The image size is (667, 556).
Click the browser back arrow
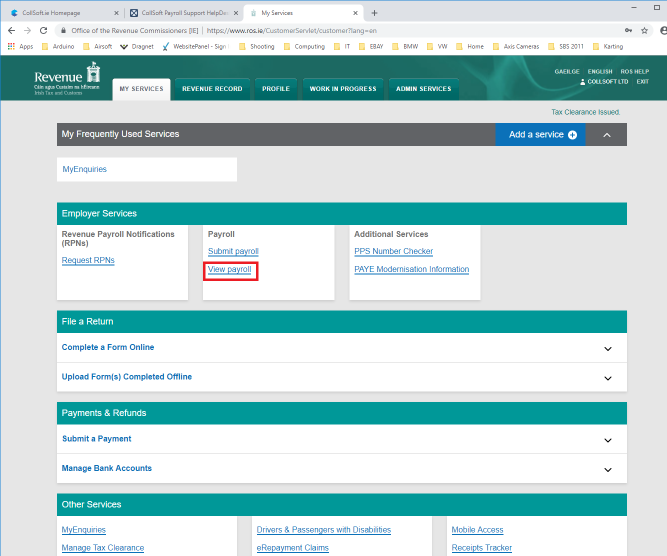point(11,31)
